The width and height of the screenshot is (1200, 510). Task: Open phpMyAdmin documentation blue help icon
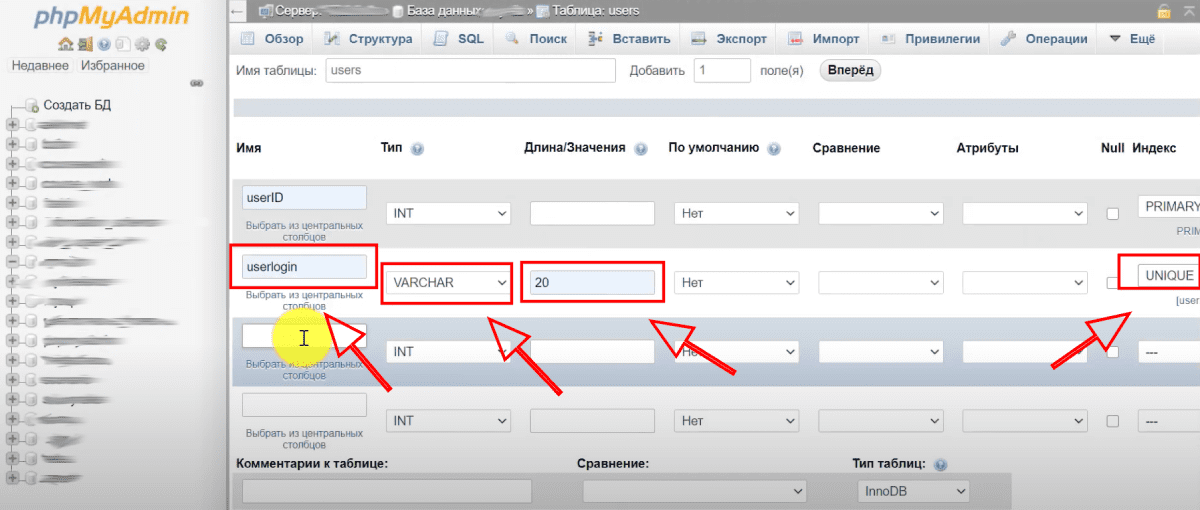point(103,44)
